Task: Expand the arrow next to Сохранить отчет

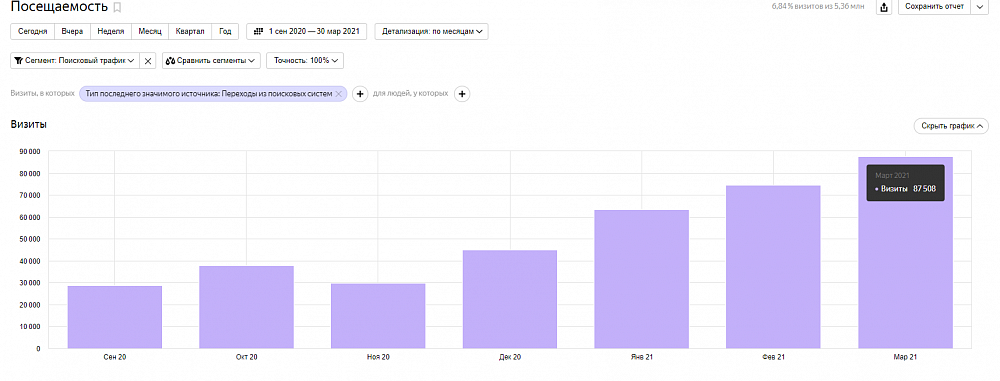Action: tap(980, 7)
